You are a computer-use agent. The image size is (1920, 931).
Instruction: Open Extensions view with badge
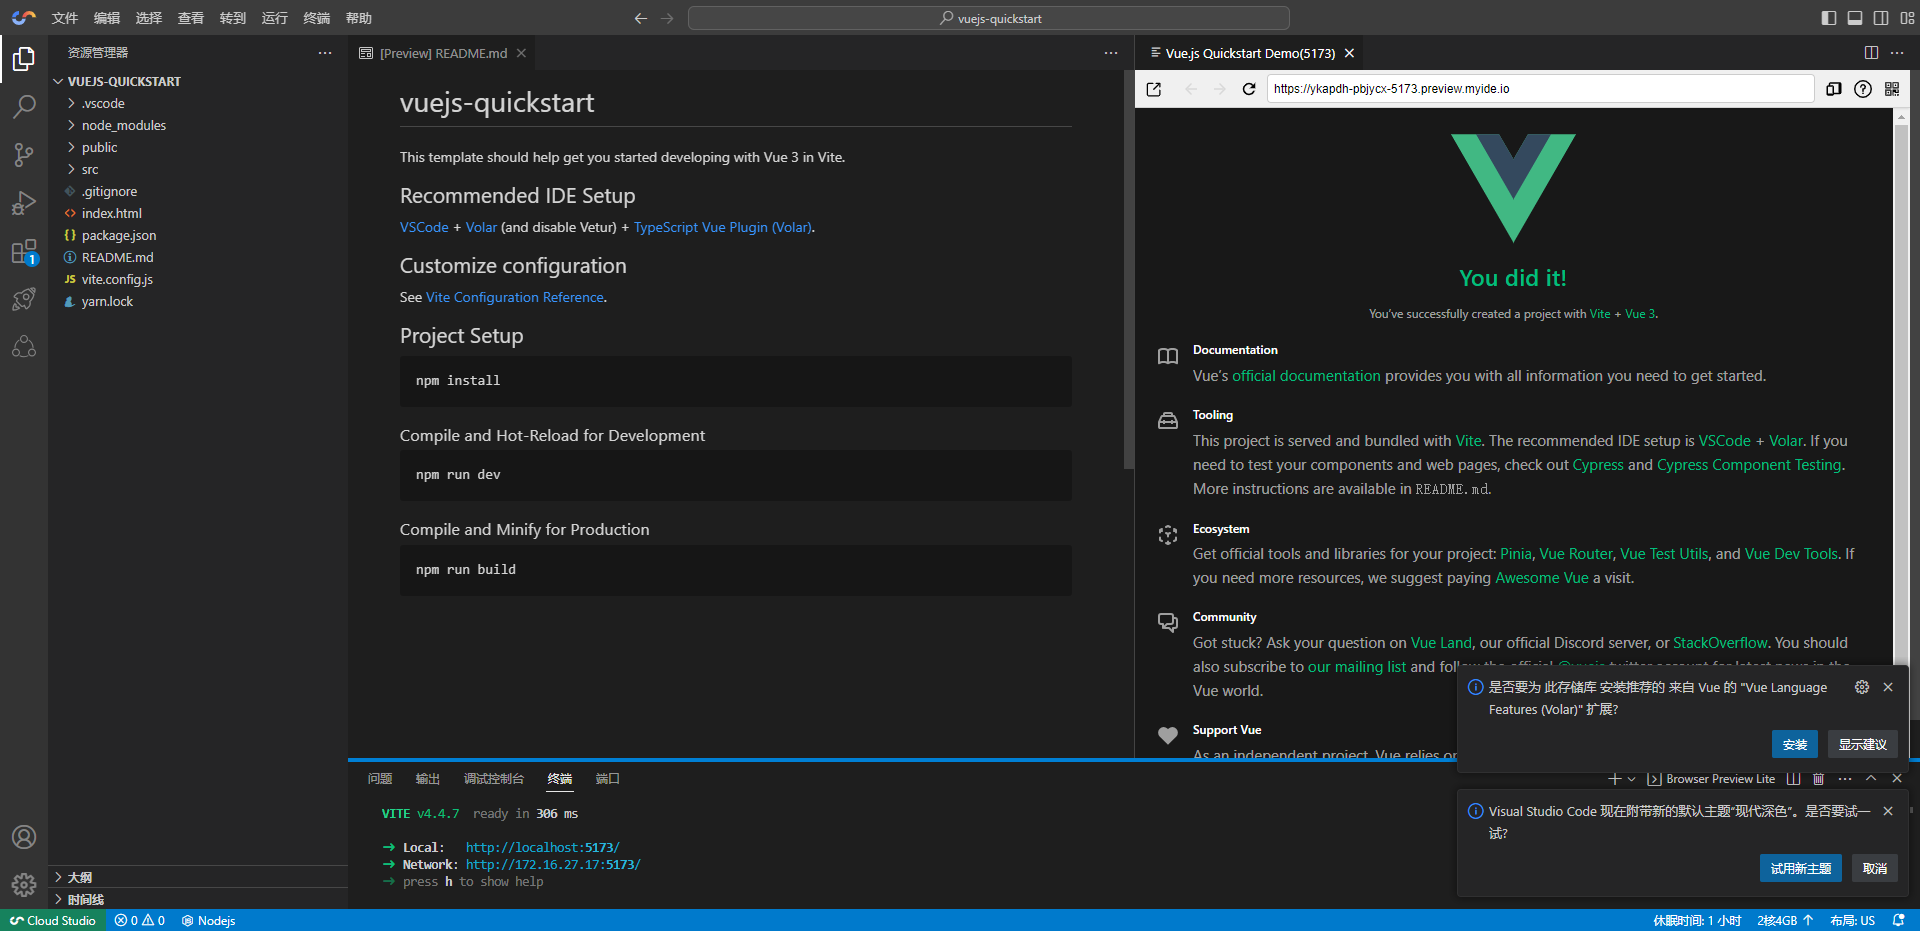24,251
